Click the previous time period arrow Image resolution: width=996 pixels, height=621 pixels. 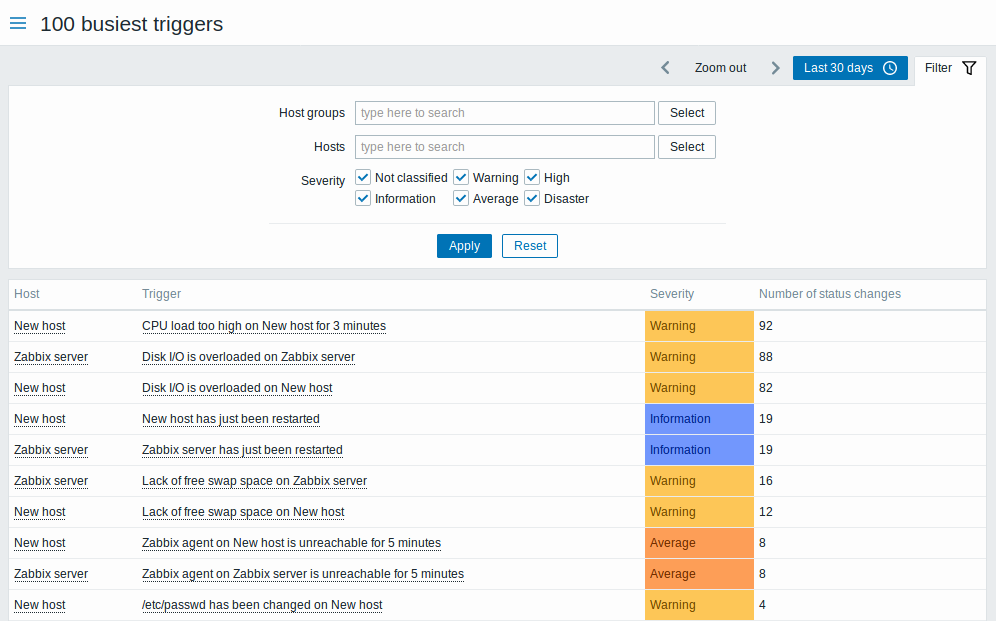click(x=666, y=68)
